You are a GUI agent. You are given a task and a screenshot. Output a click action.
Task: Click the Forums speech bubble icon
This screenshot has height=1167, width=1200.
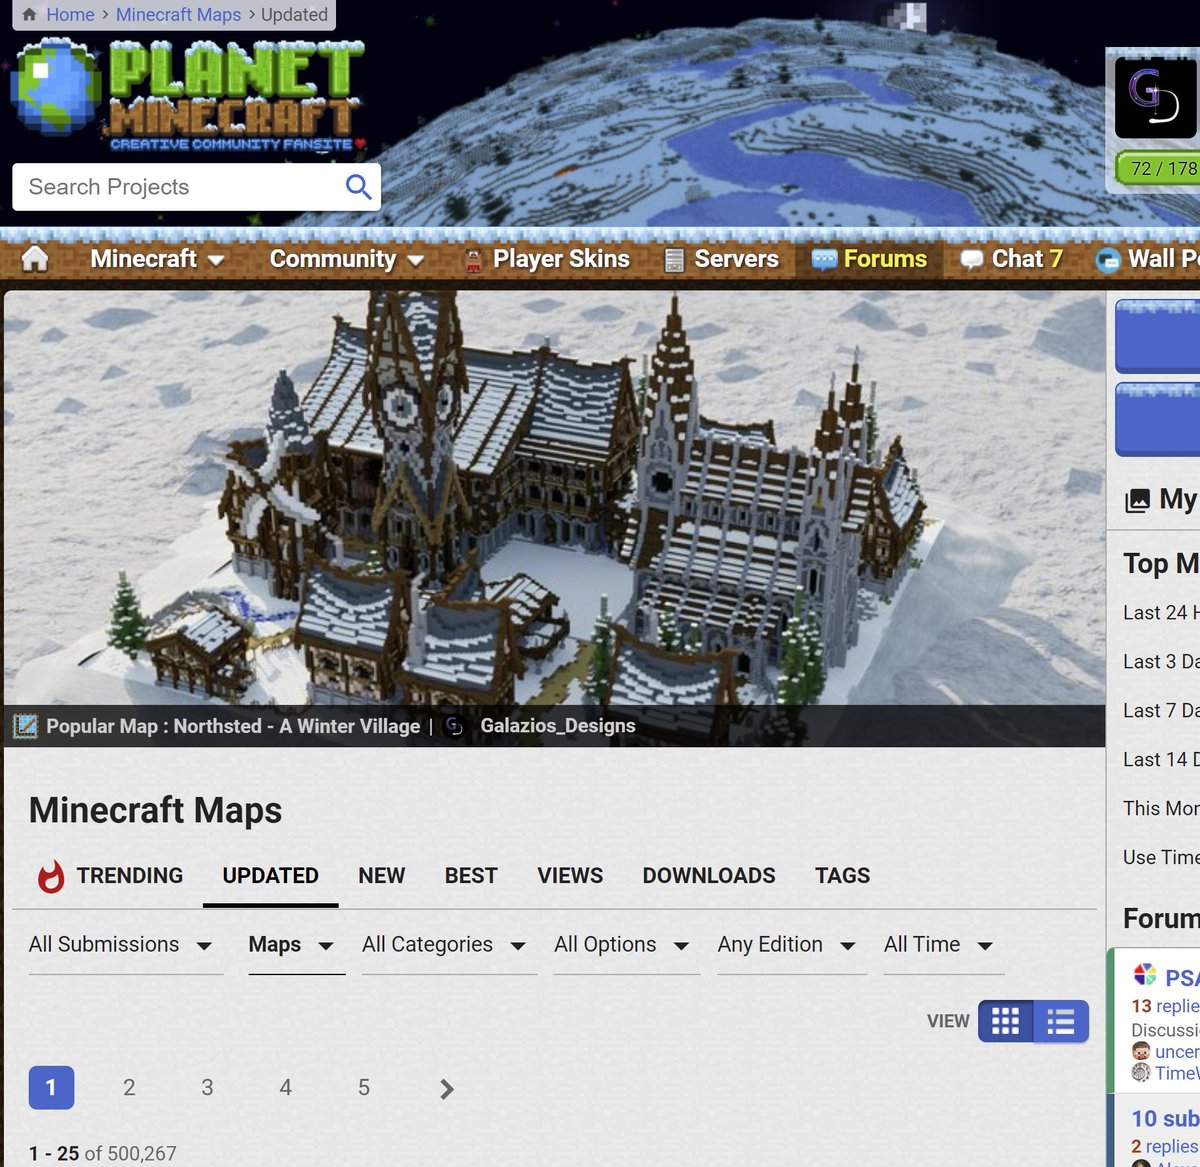click(x=824, y=260)
